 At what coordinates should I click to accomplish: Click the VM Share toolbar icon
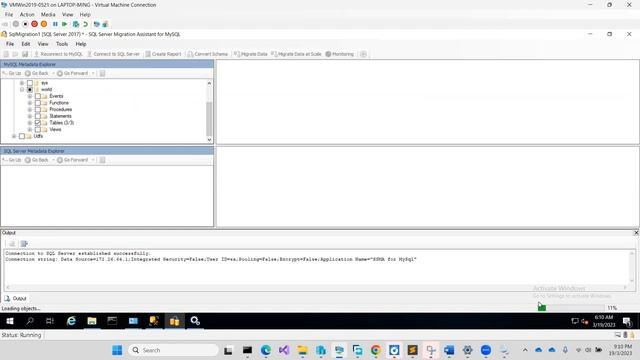tap(105, 24)
